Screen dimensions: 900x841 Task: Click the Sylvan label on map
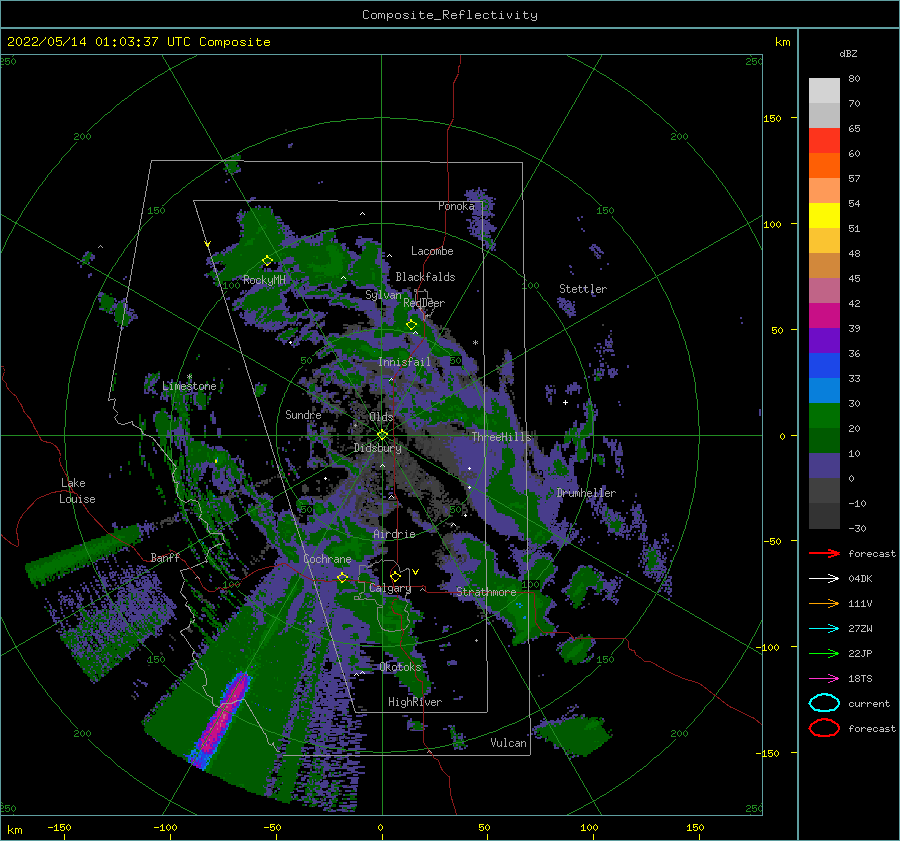pyautogui.click(x=383, y=295)
